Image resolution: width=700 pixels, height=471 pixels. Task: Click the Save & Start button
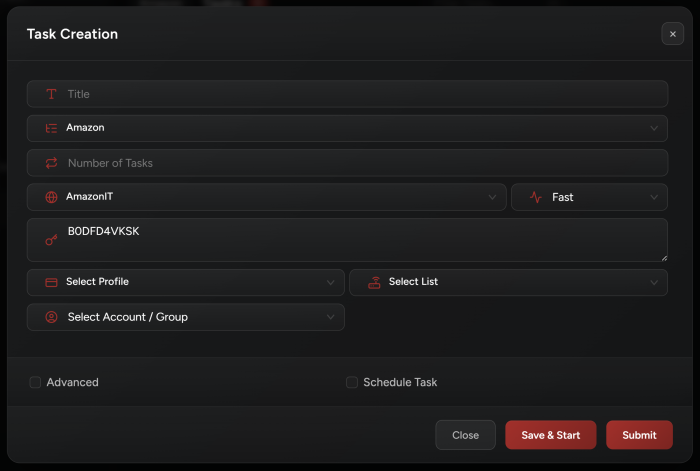(x=550, y=435)
